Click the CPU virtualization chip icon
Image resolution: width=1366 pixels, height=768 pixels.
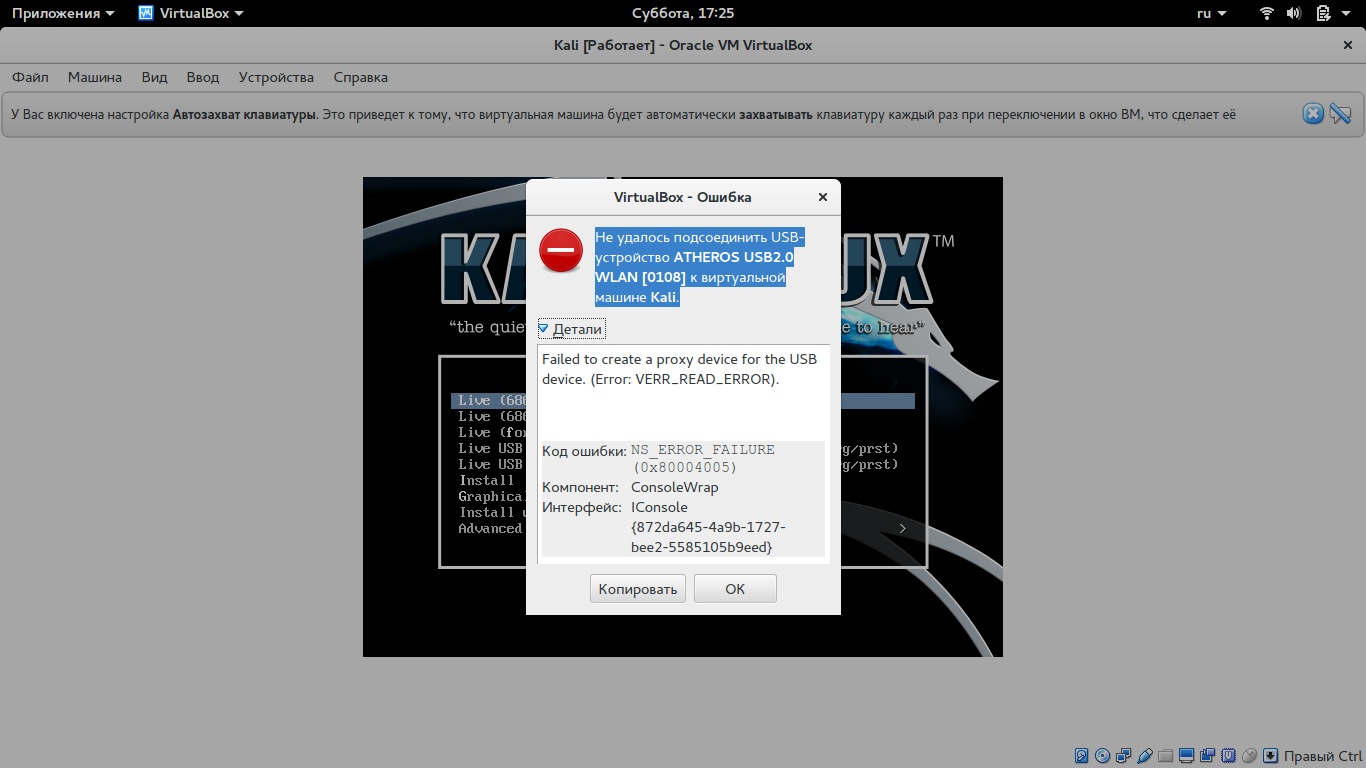1229,755
